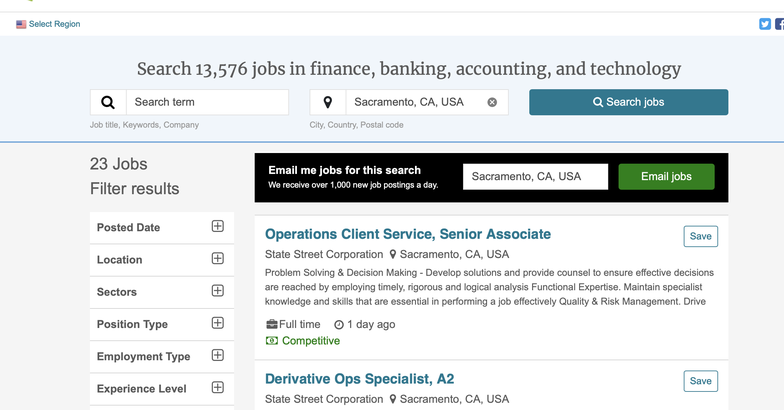
Task: Save the Operations Client Service job
Action: point(700,236)
